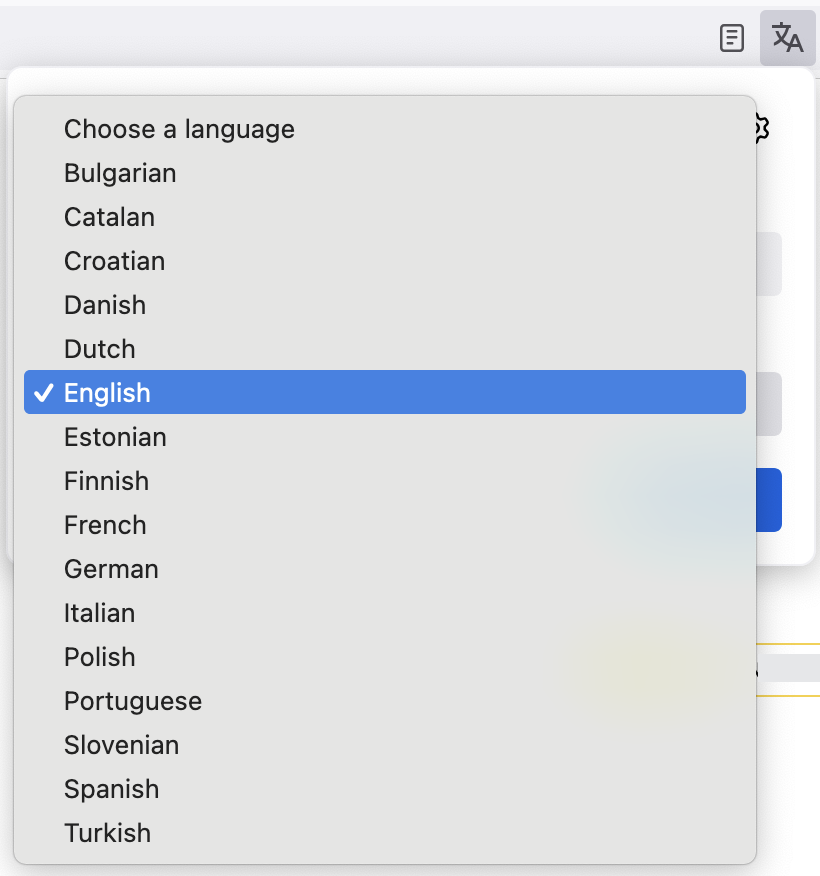Pick Croatian from the list

(114, 260)
